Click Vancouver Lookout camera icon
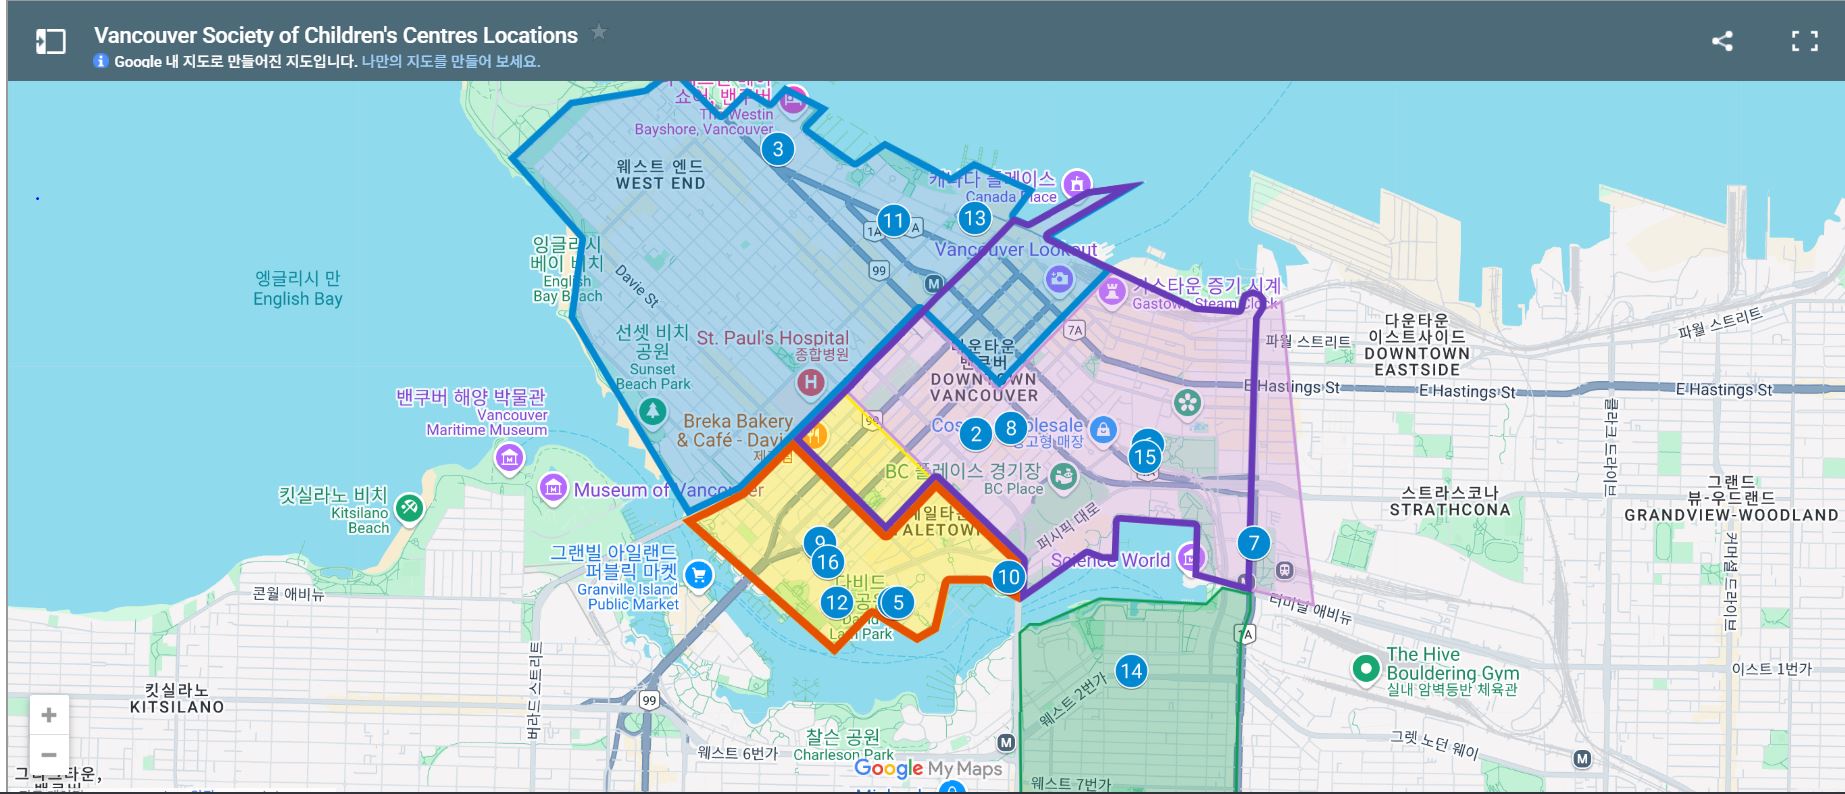The width and height of the screenshot is (1845, 794). pyautogui.click(x=1059, y=279)
